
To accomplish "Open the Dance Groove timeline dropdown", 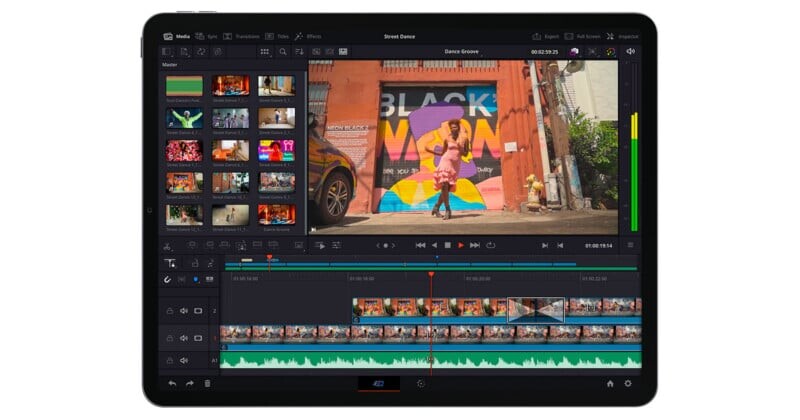I will click(x=462, y=51).
